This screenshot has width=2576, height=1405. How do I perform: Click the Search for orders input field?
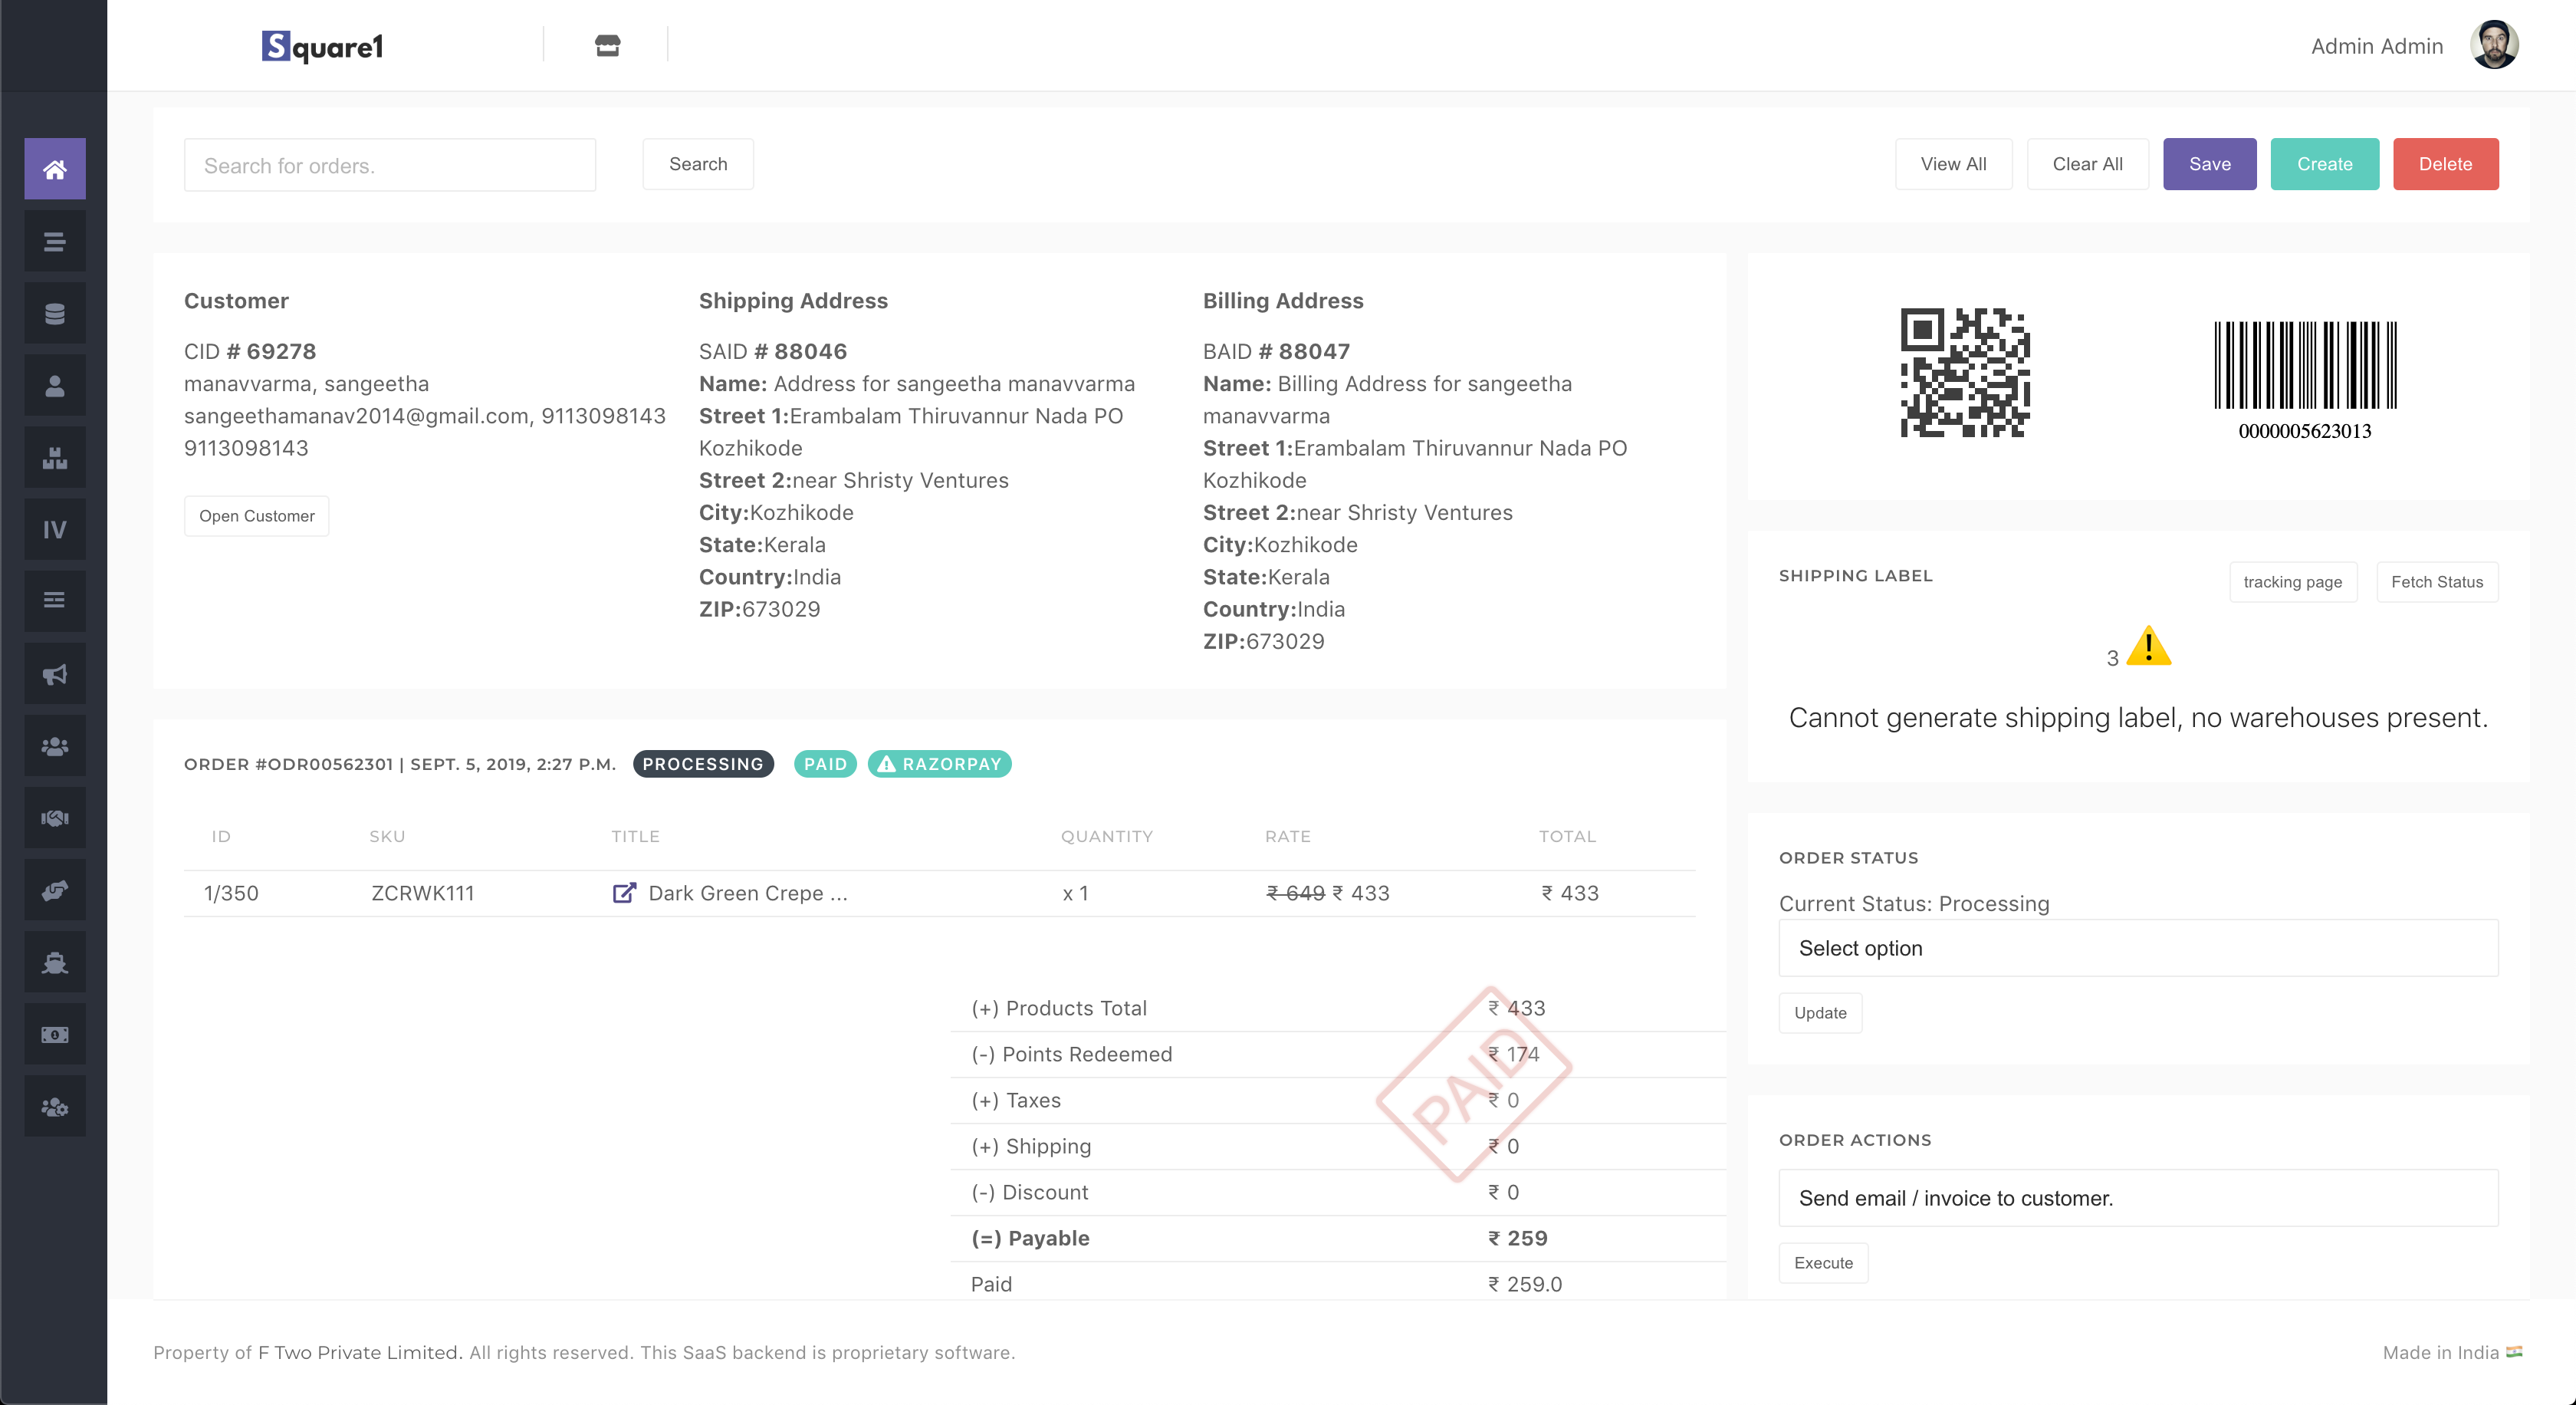(390, 165)
